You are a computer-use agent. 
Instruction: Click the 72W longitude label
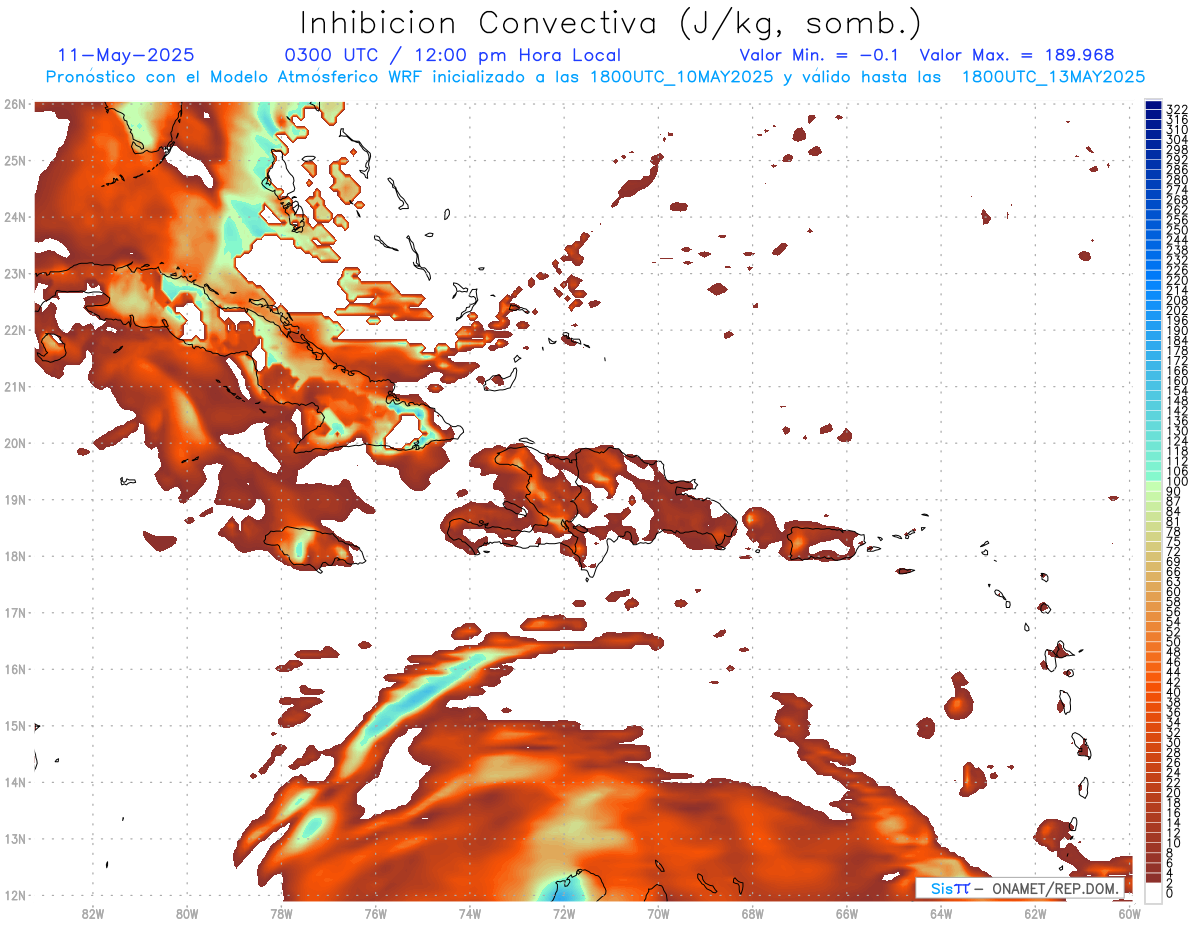[563, 913]
